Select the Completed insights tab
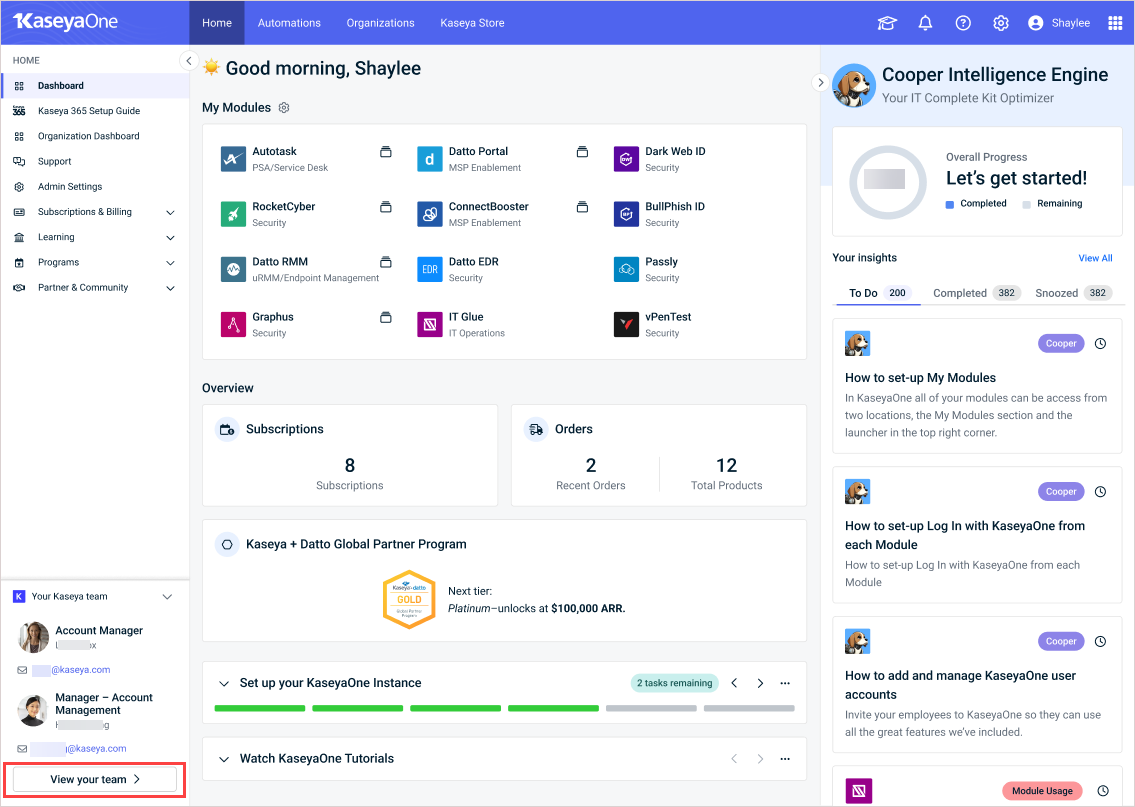Image resolution: width=1135 pixels, height=807 pixels. click(960, 293)
